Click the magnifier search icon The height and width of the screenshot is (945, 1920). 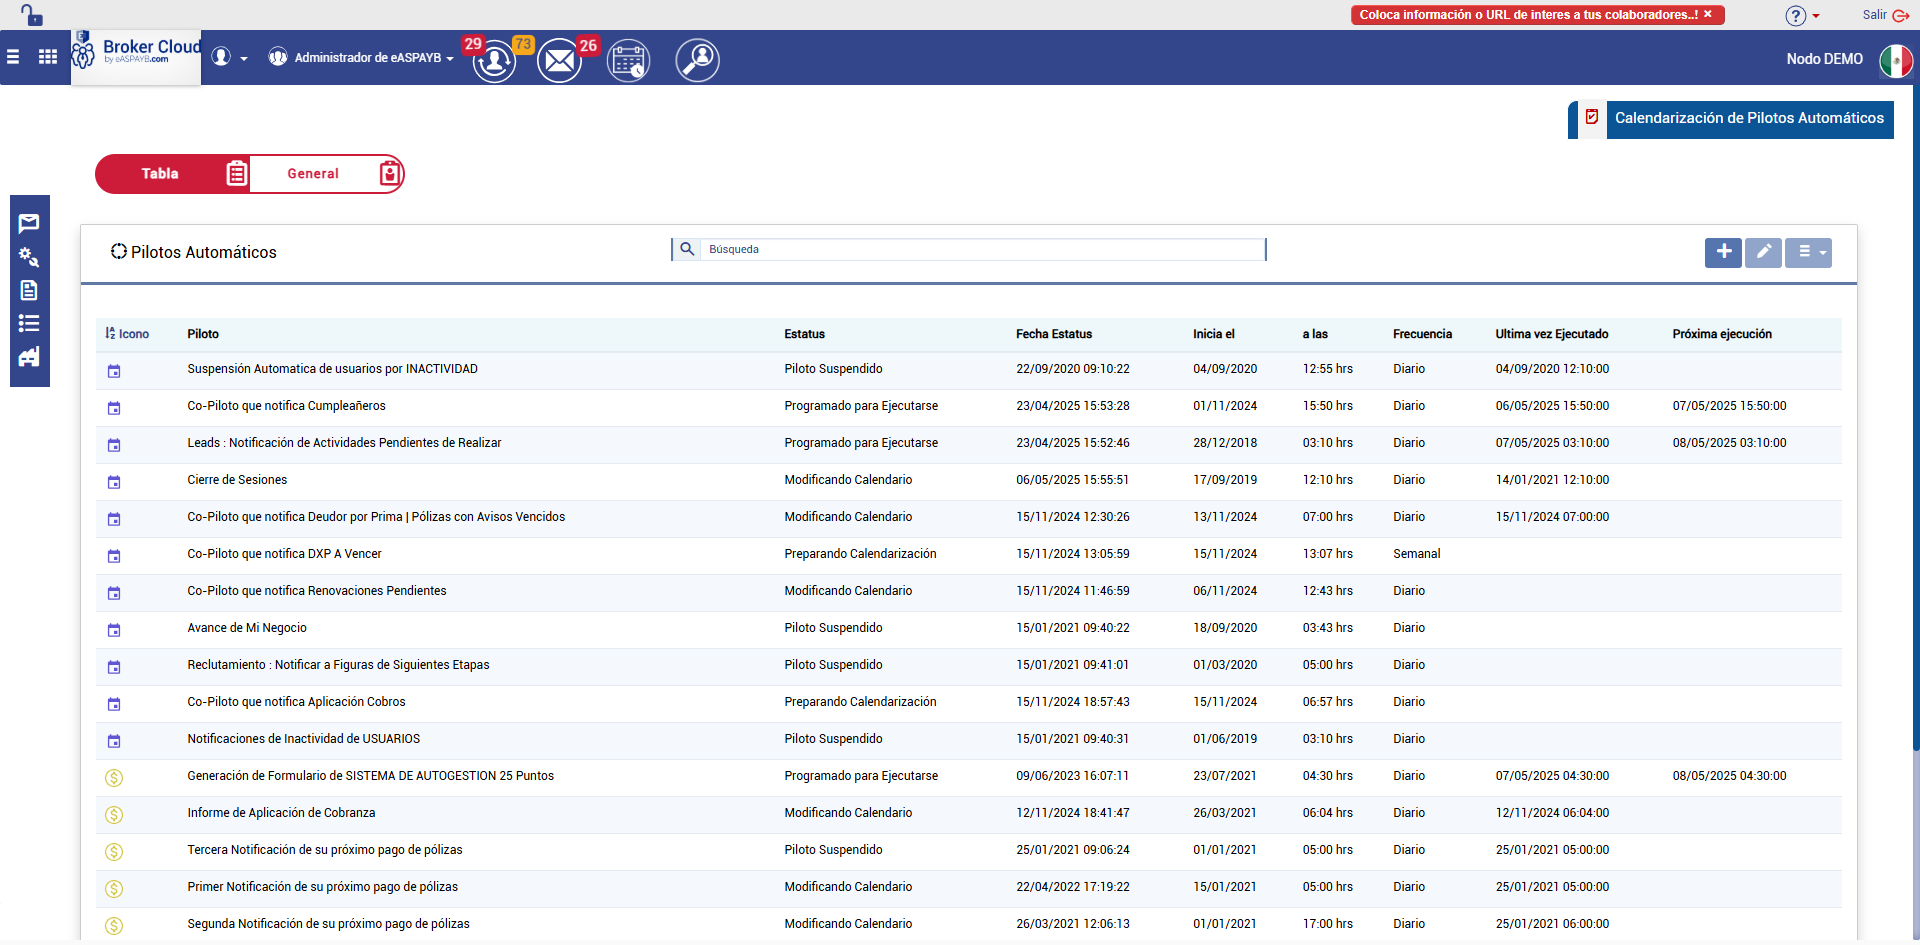(x=687, y=249)
